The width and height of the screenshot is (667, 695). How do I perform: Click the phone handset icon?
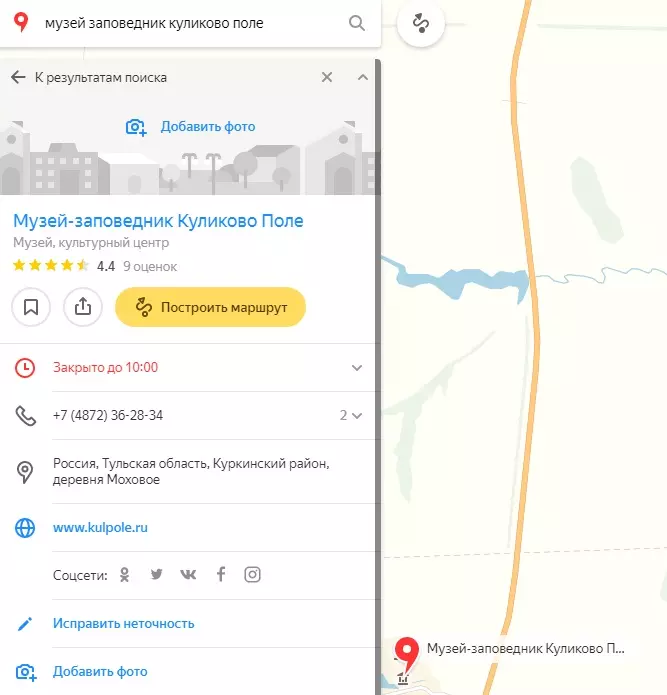click(x=25, y=416)
